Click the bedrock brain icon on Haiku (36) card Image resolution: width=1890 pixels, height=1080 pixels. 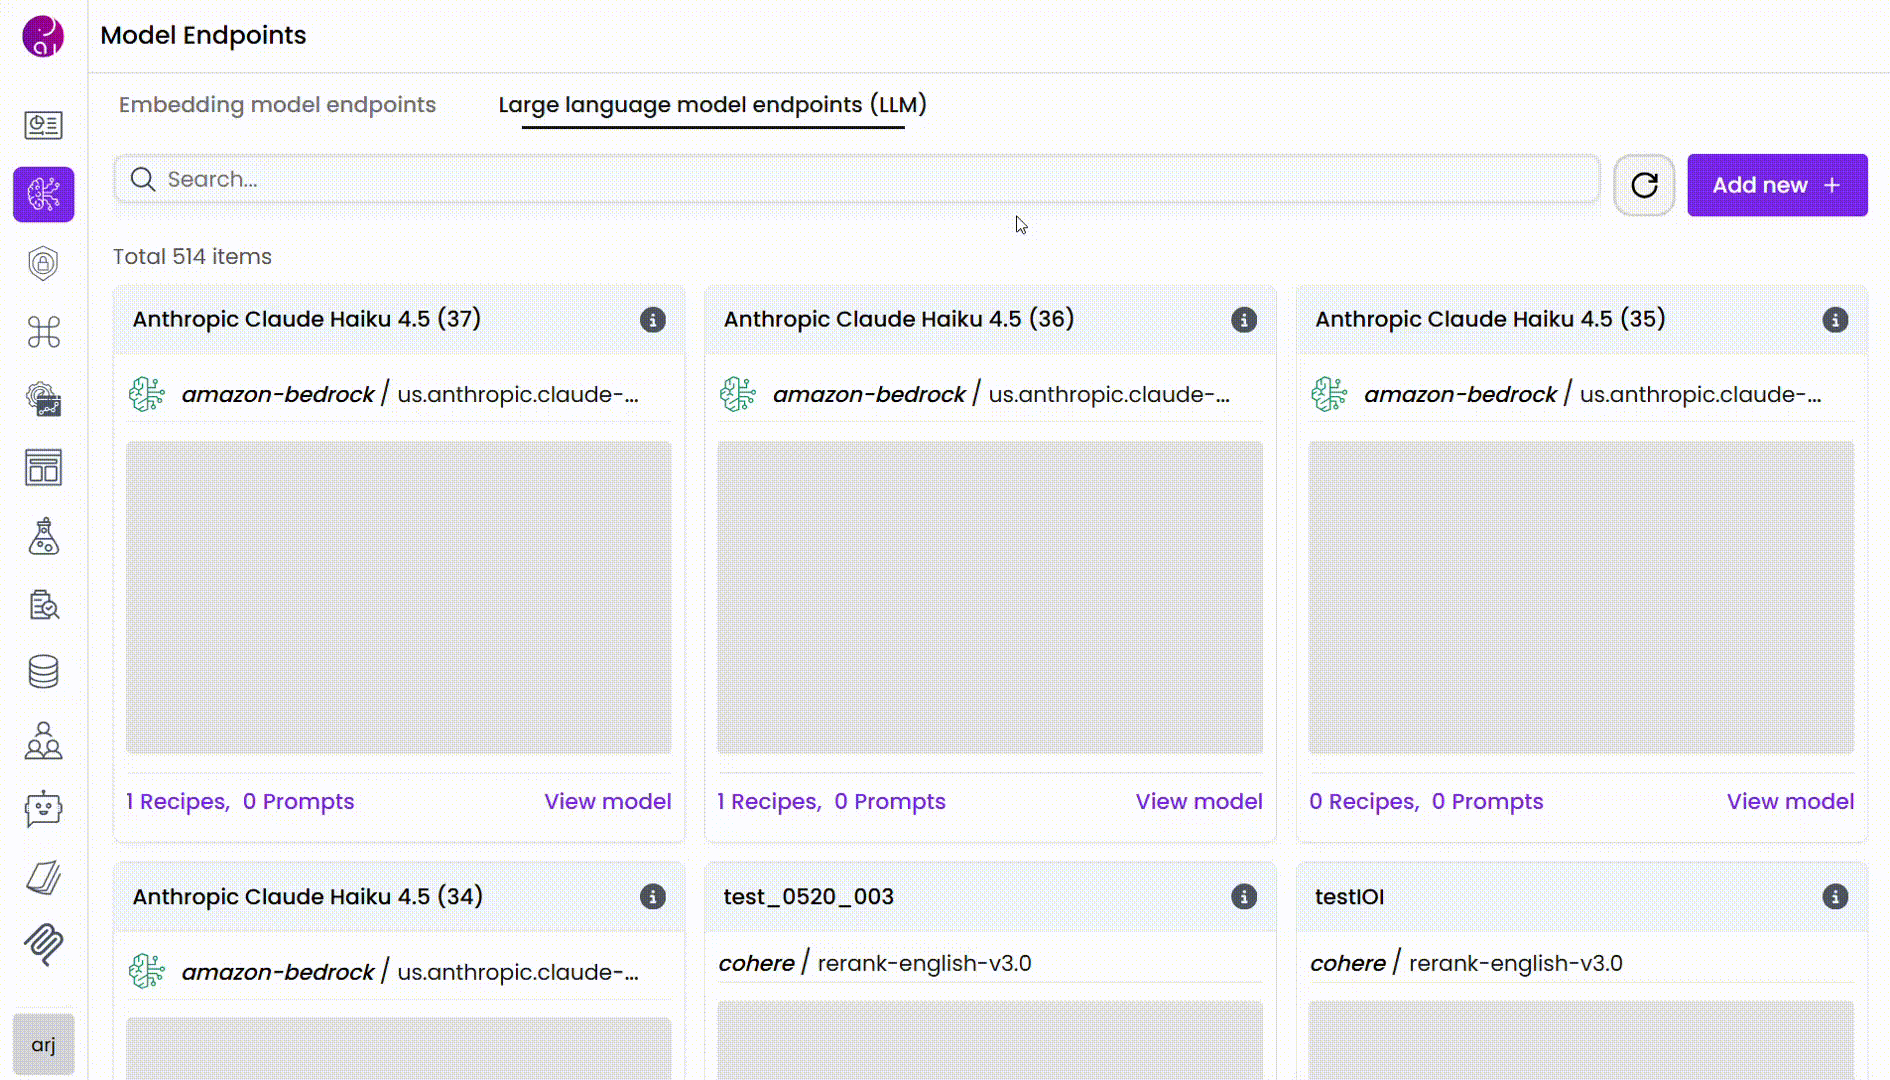coord(738,394)
